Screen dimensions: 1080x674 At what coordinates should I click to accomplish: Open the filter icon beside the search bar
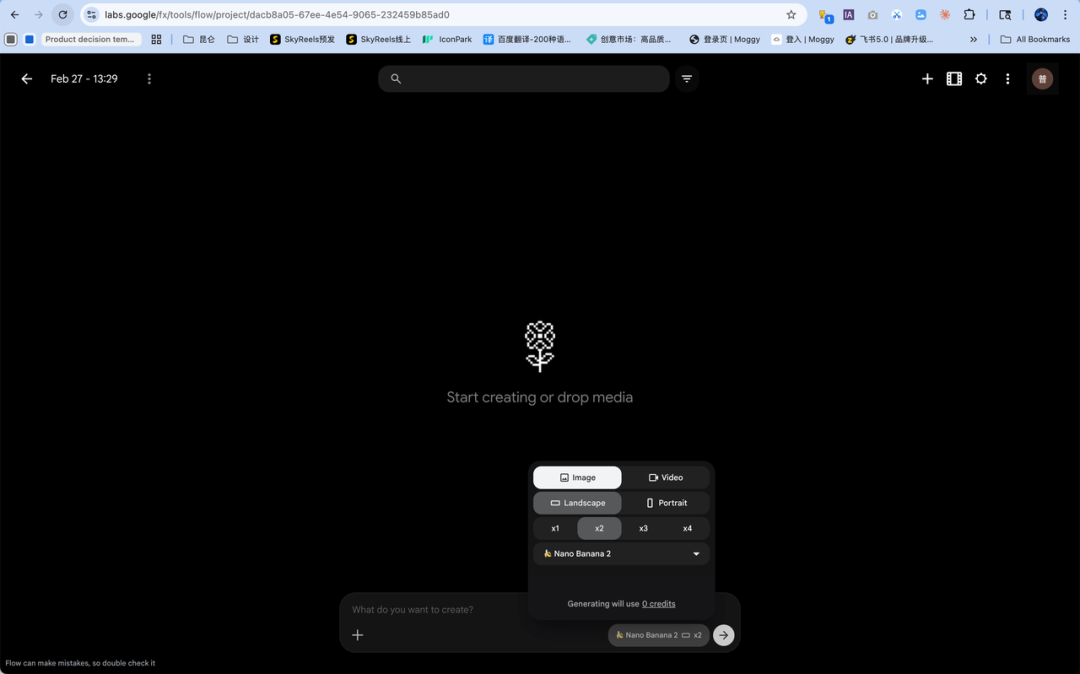tap(687, 78)
